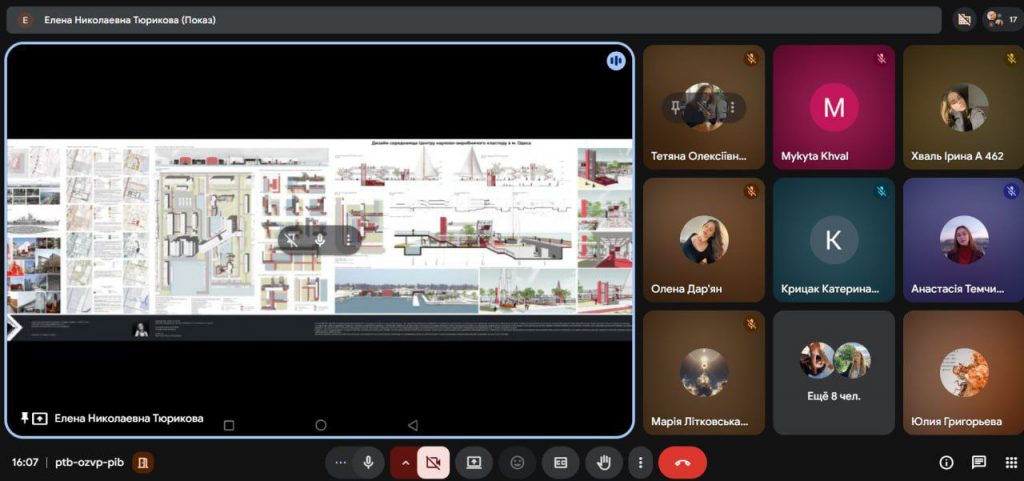Raise your hand using the hand icon
Image resolution: width=1024 pixels, height=481 pixels.
(604, 463)
